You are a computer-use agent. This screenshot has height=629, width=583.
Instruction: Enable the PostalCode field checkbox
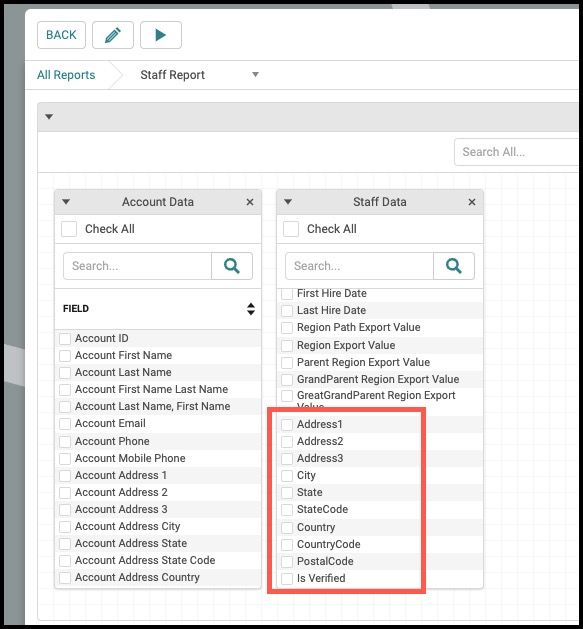tap(287, 562)
